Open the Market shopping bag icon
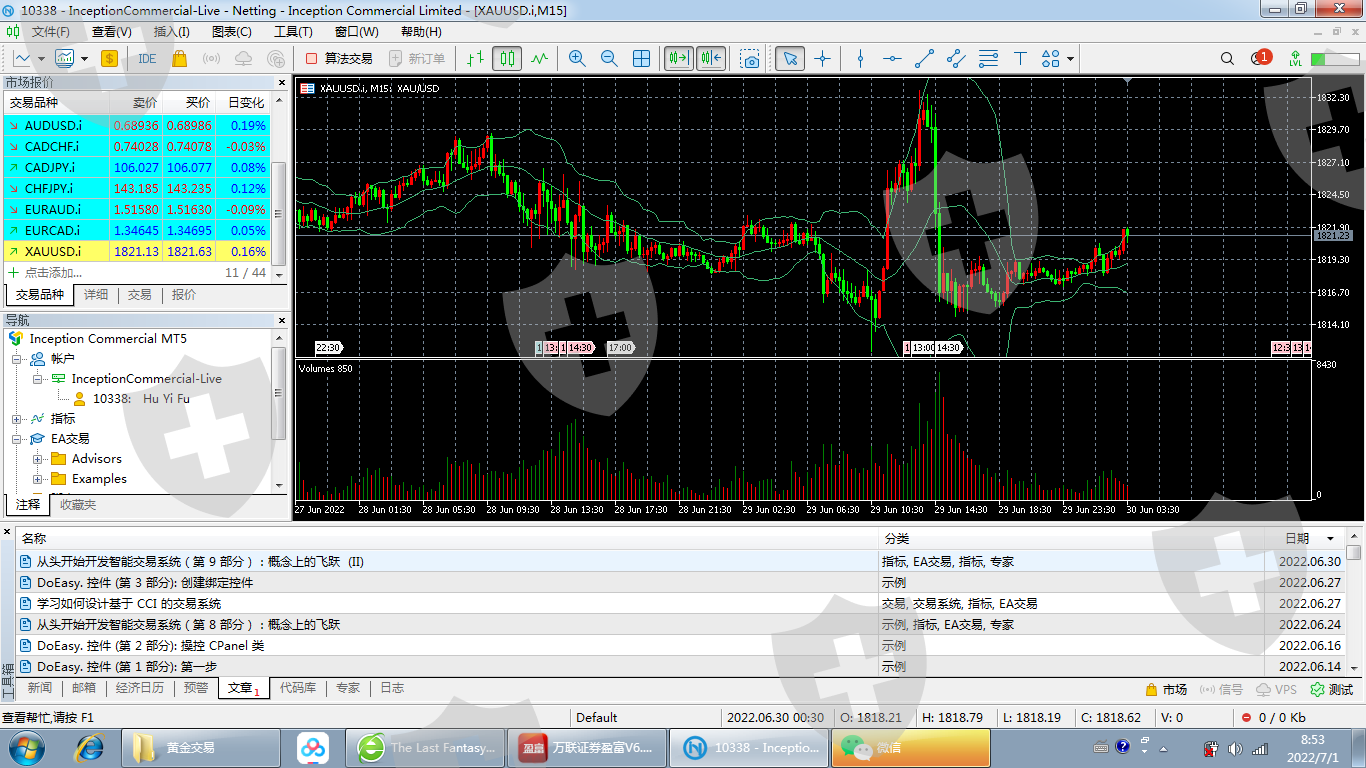The image size is (1366, 768). [x=179, y=58]
